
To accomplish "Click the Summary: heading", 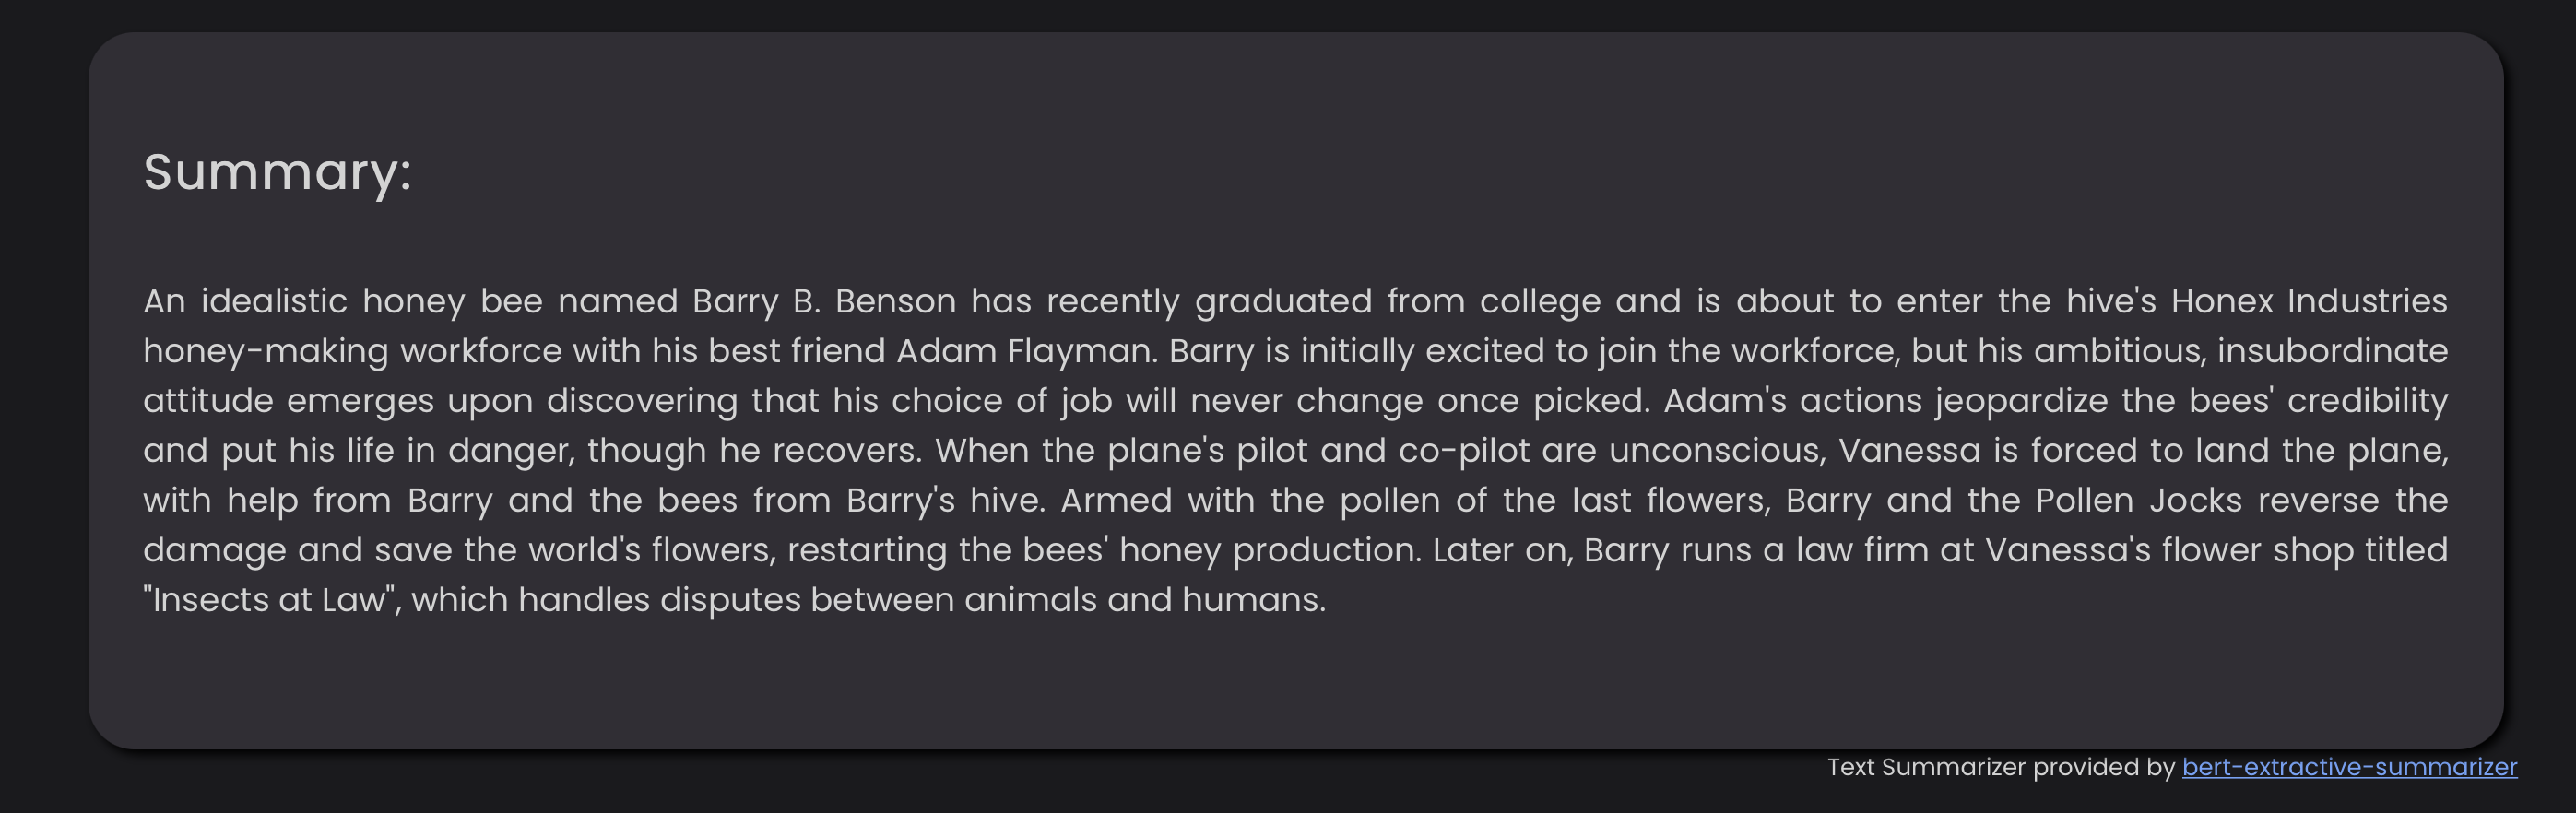I will (x=277, y=172).
